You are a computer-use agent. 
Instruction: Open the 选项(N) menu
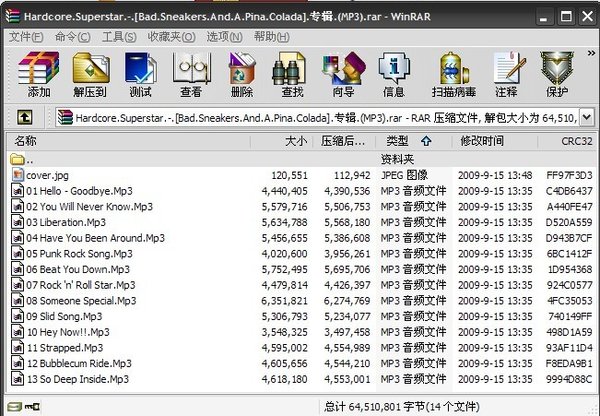(224, 37)
